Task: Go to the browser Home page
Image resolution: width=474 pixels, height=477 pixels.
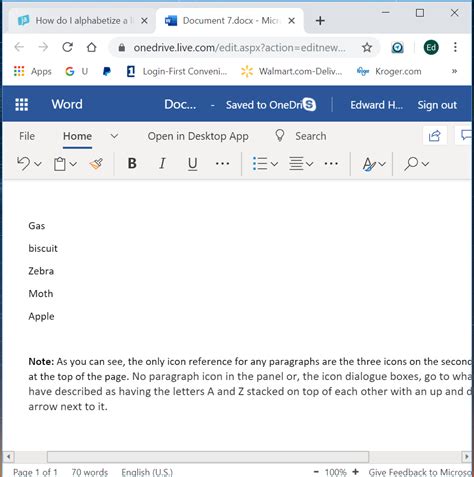Action: [91, 47]
